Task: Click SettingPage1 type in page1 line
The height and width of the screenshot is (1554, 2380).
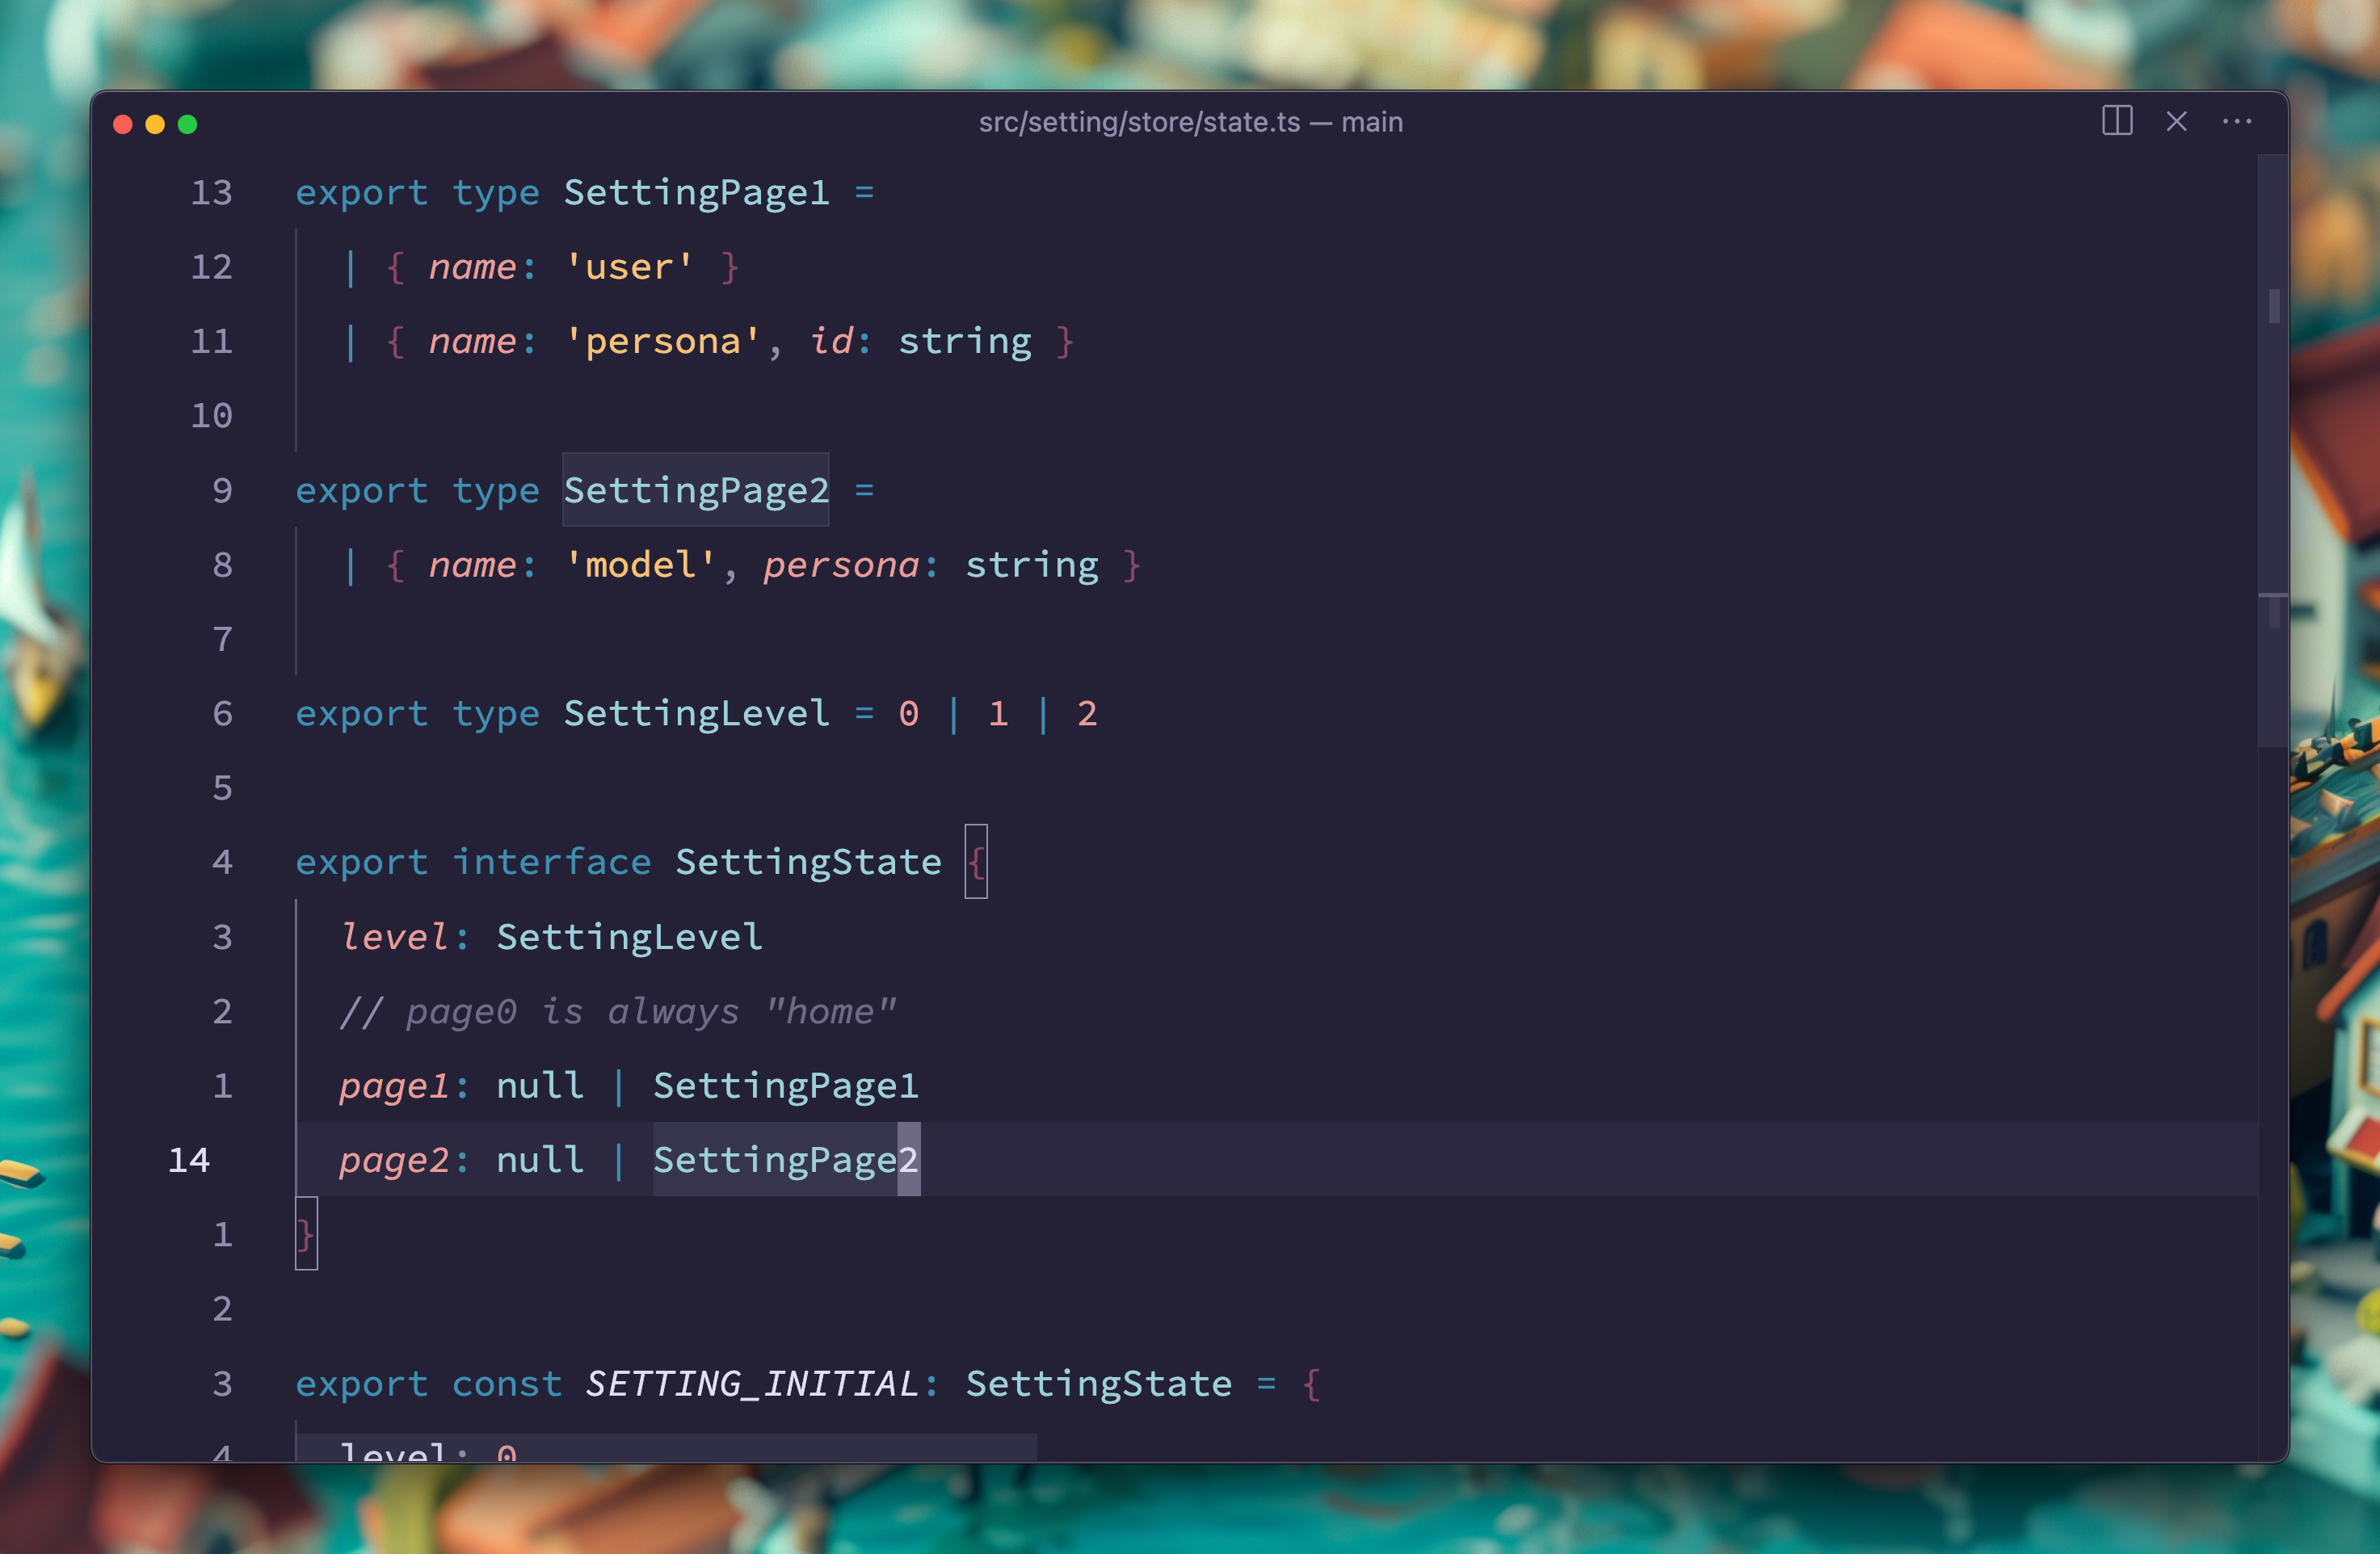Action: pos(786,1086)
